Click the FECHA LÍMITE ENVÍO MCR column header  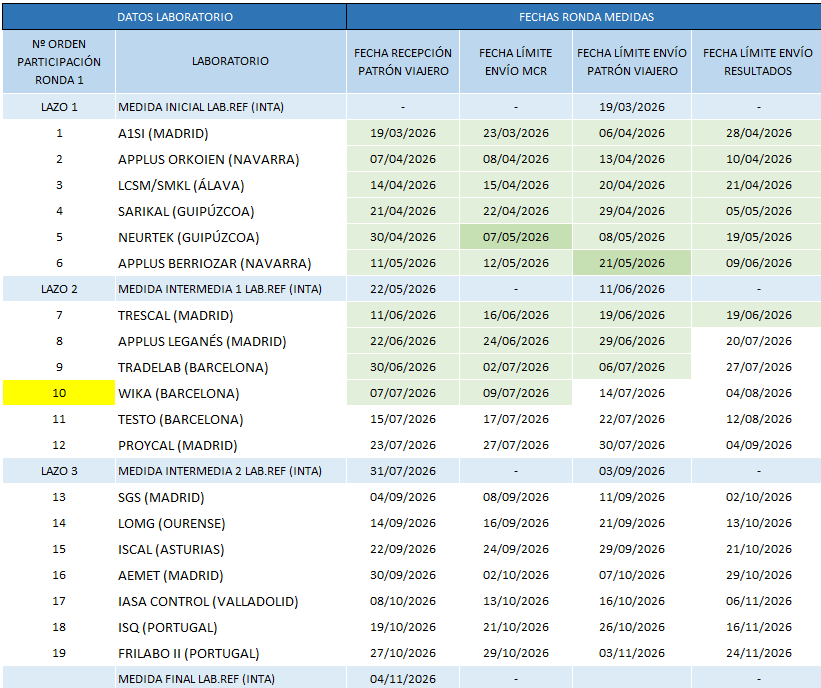point(515,62)
